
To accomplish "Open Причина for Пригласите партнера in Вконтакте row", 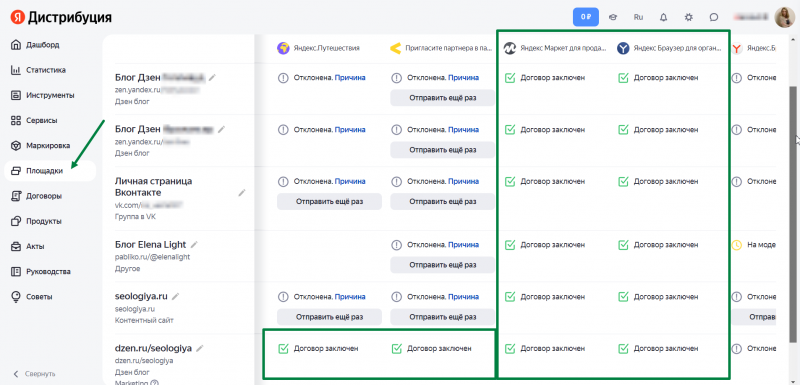I will coord(463,181).
